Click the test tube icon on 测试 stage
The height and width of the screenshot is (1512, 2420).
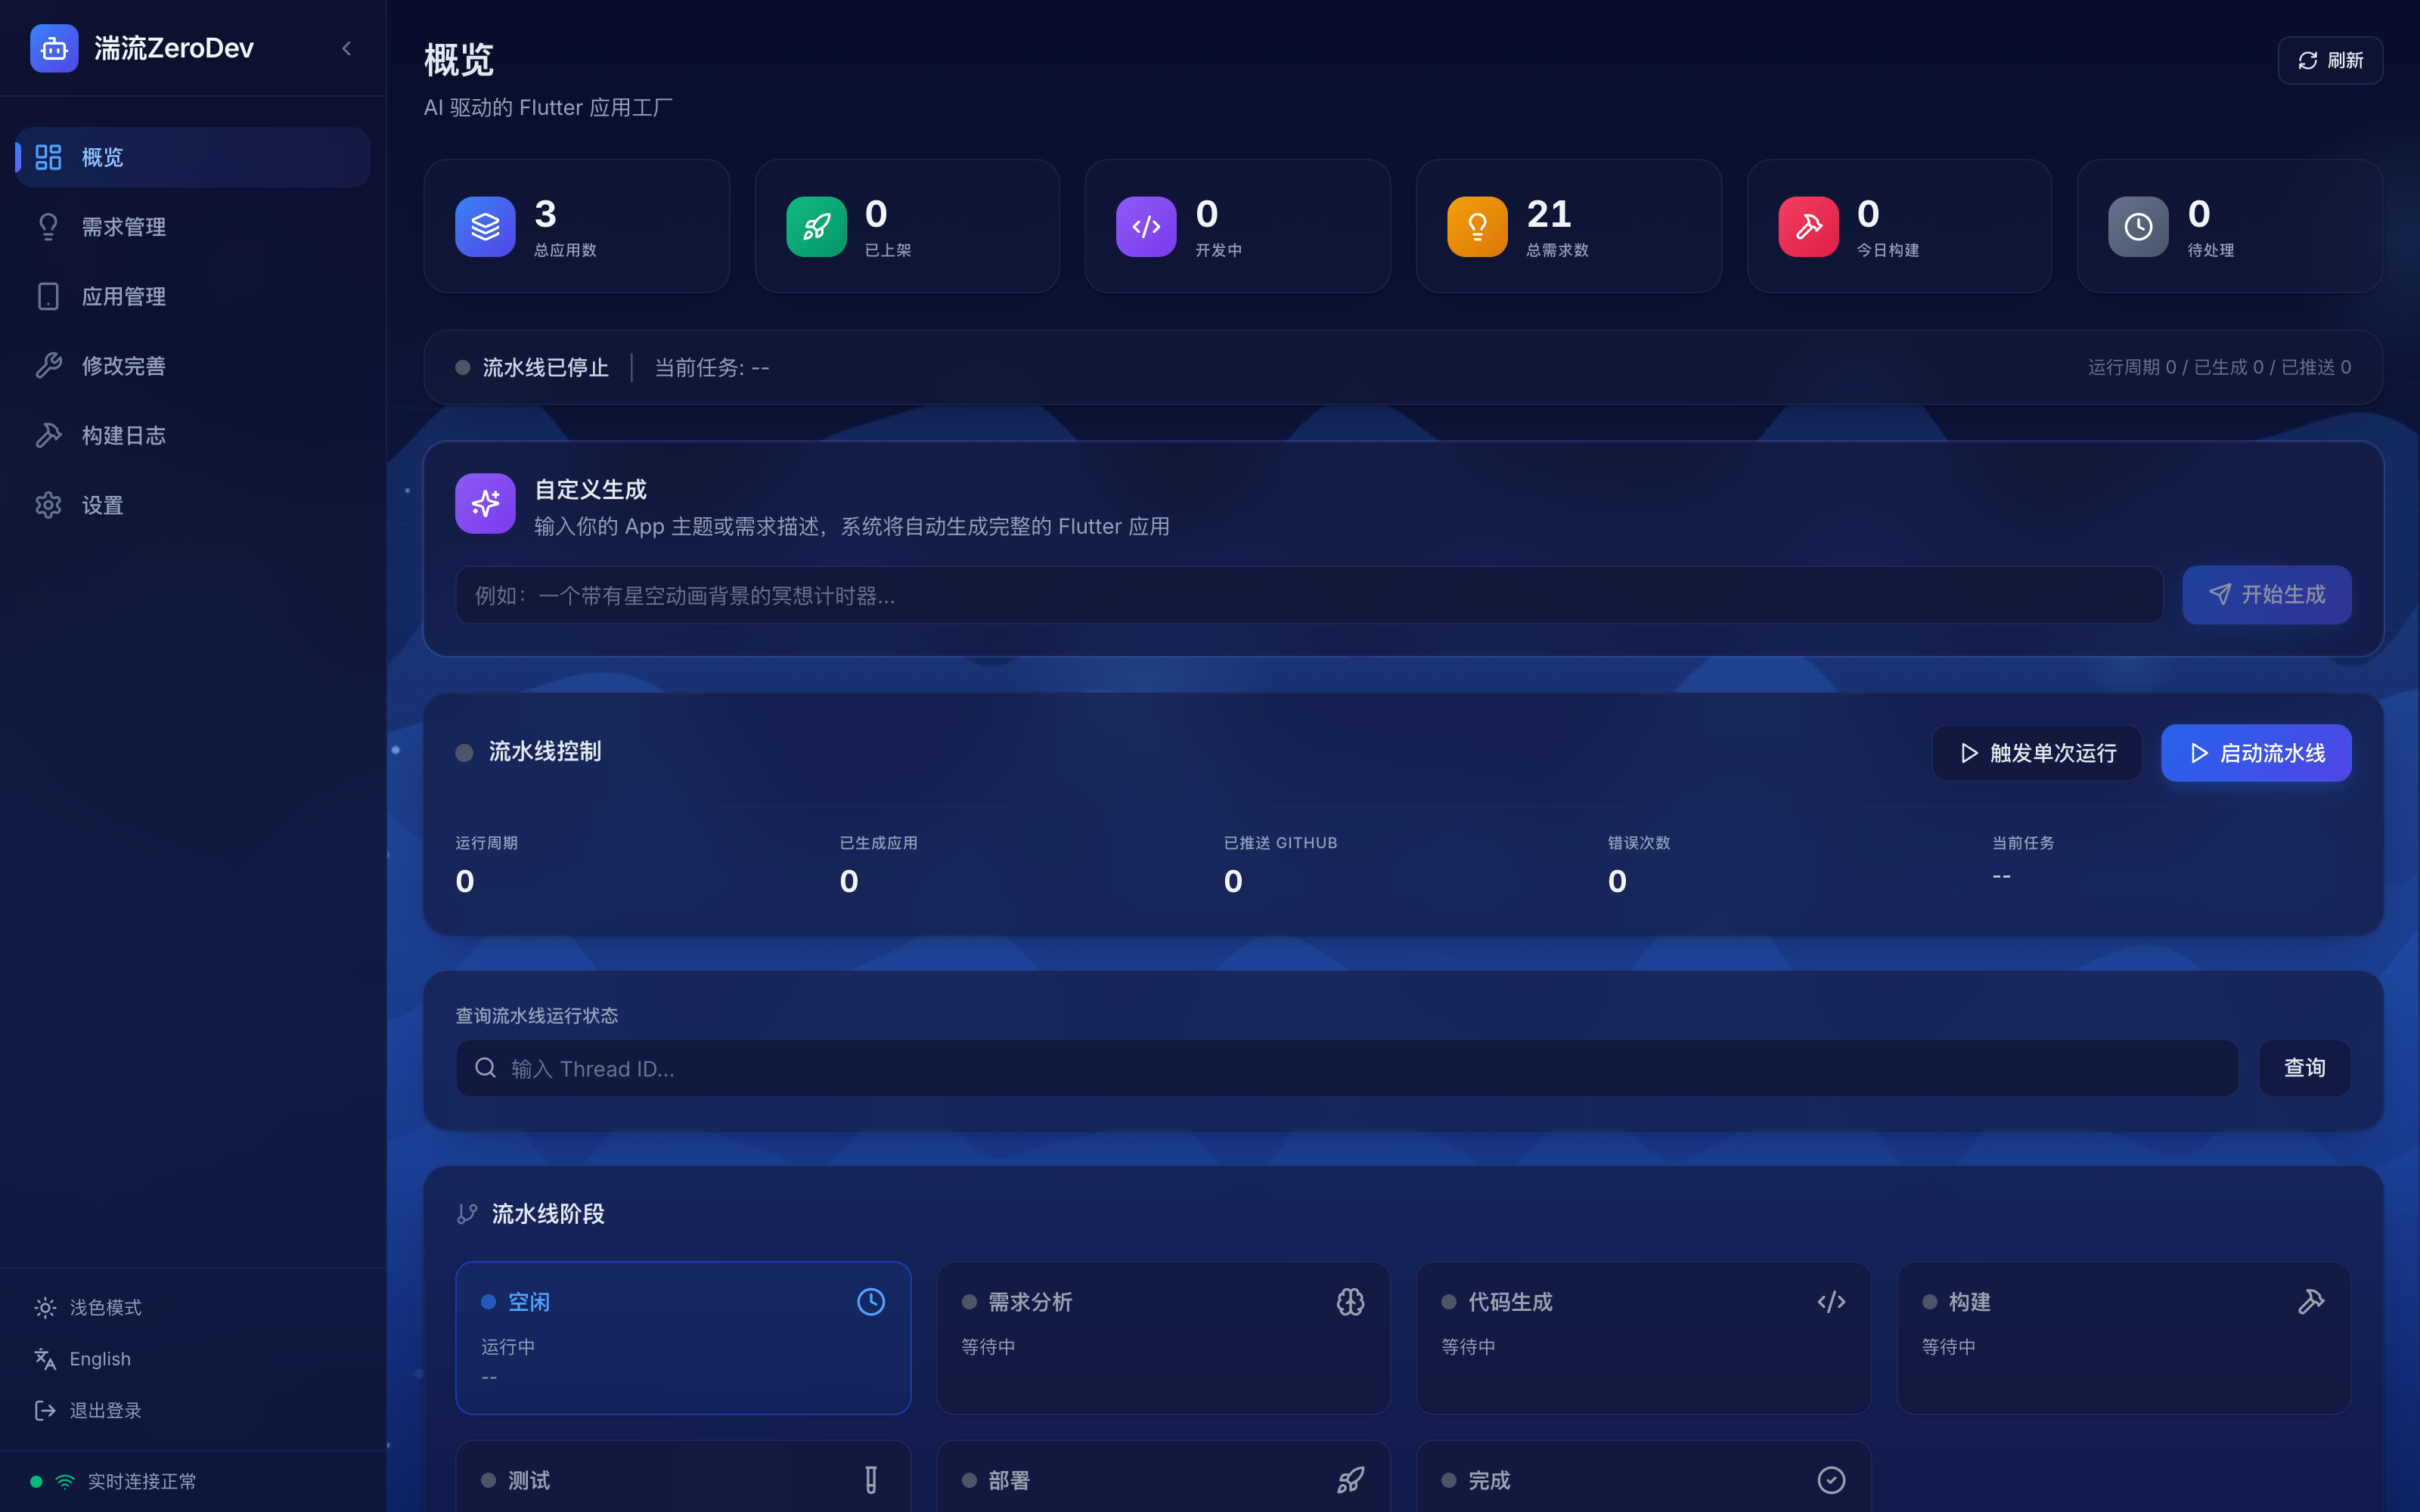(x=871, y=1480)
